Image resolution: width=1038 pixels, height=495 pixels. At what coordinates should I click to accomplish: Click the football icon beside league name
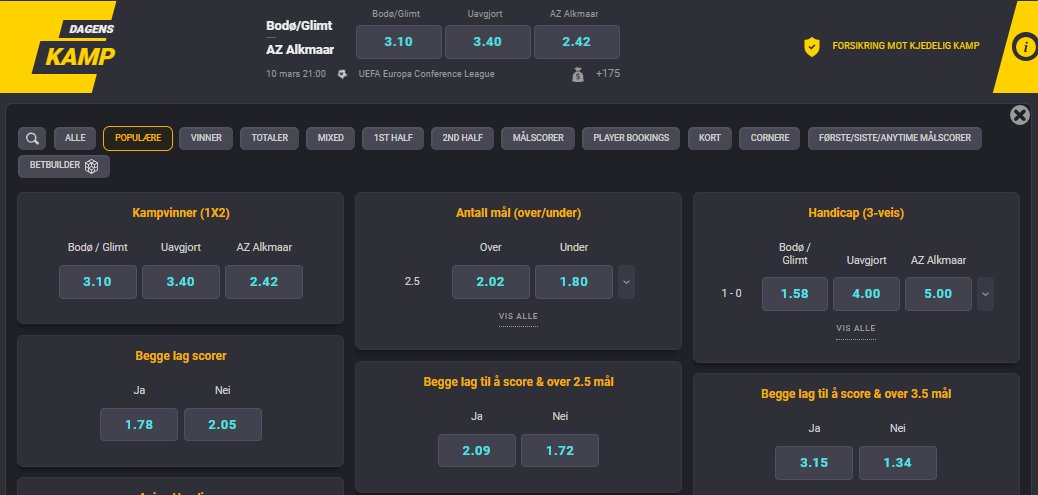click(342, 74)
